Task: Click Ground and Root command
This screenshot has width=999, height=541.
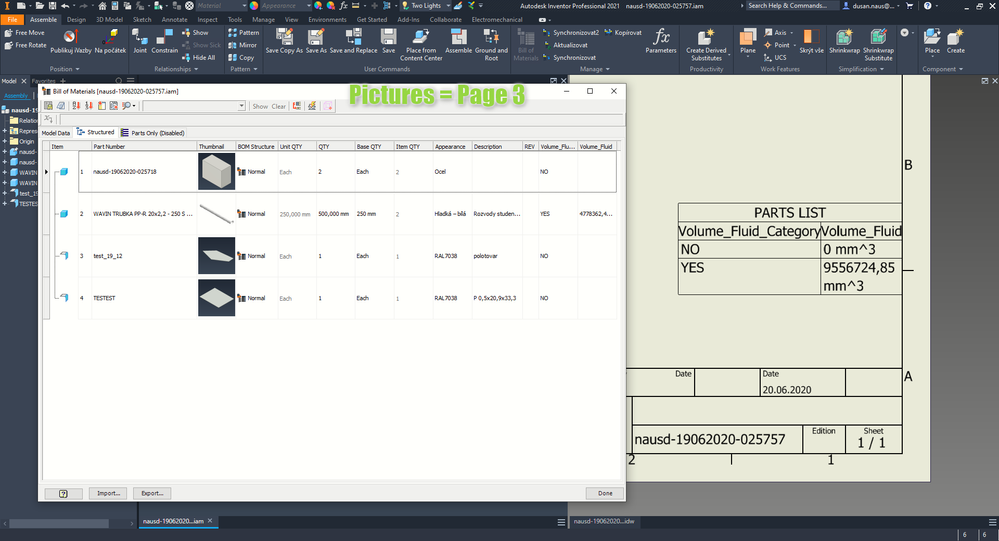Action: 491,45
